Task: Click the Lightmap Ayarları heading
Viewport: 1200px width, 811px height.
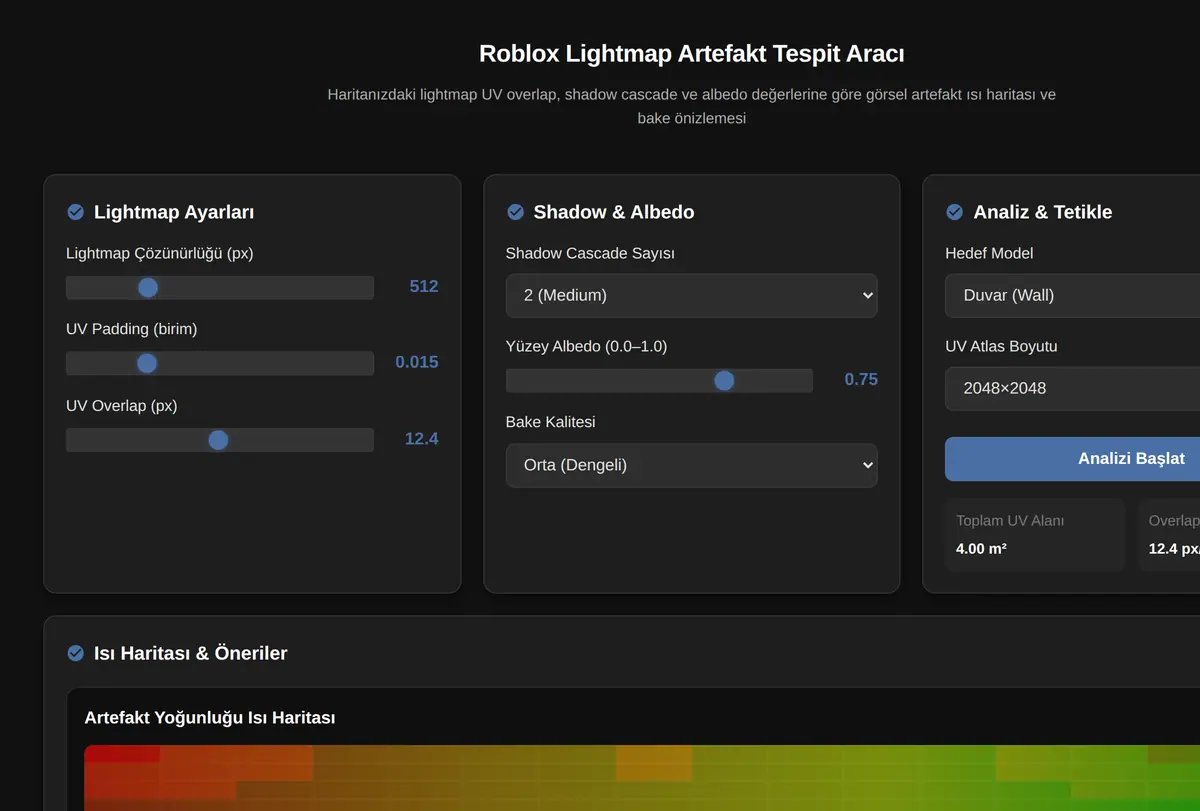Action: (x=174, y=212)
